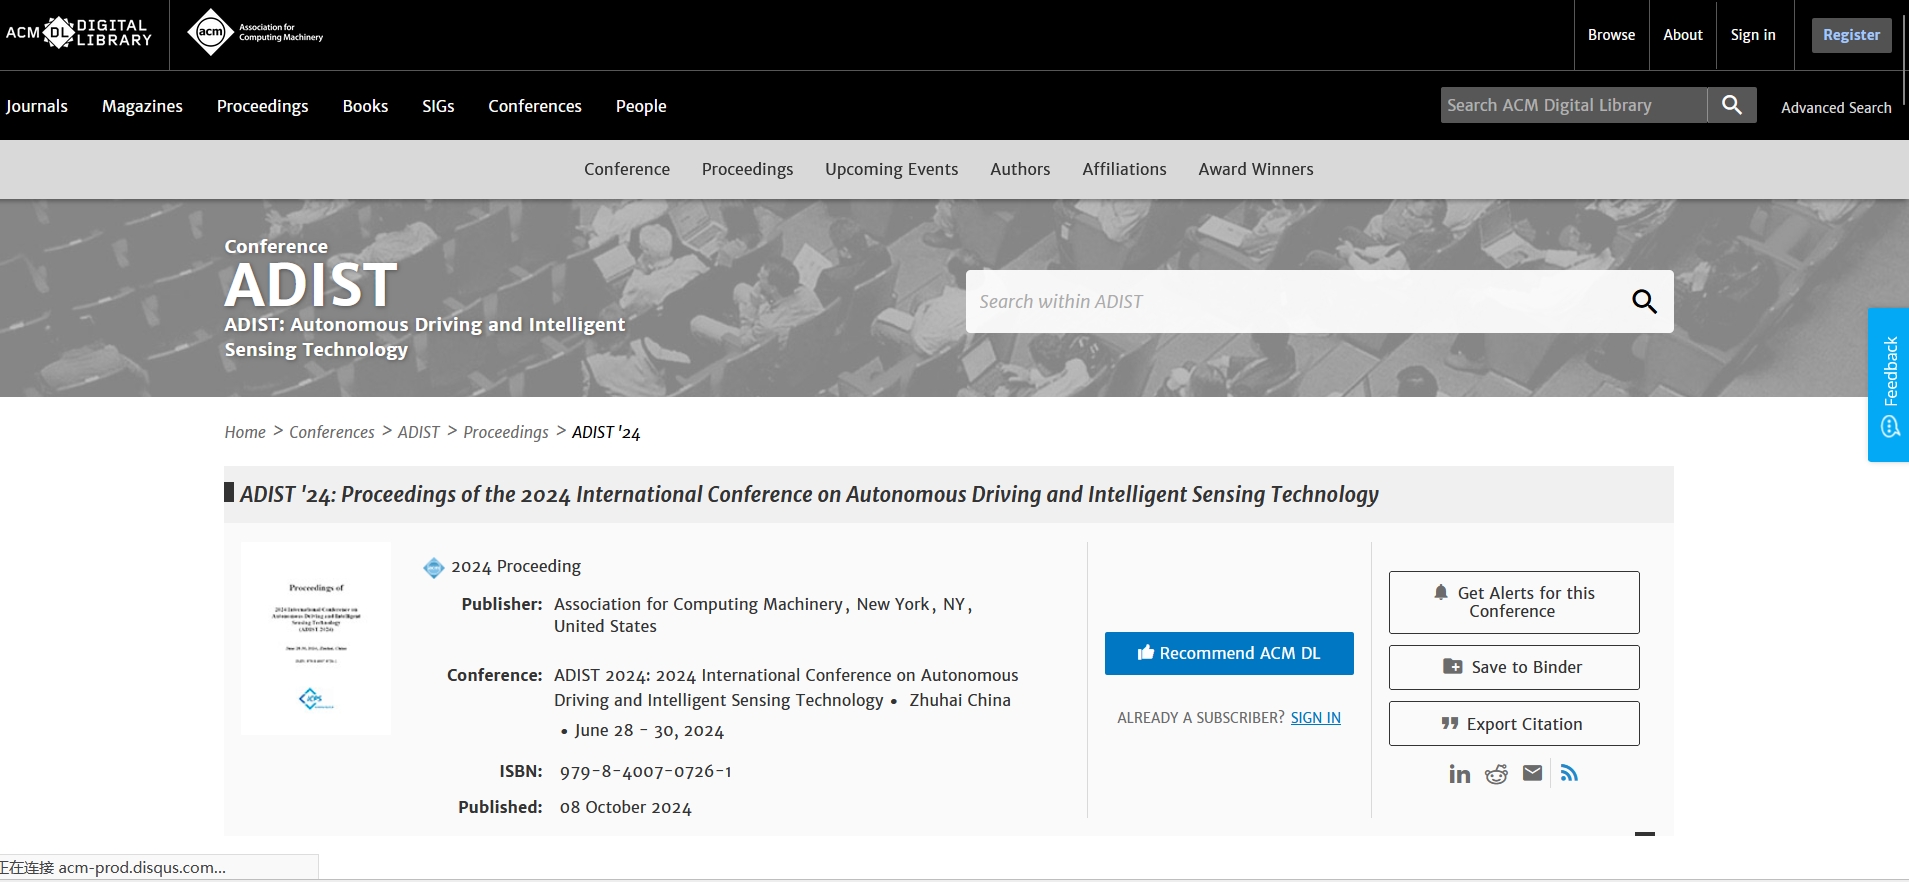
Task: Open Proceedings in the top navigation bar
Action: [263, 106]
